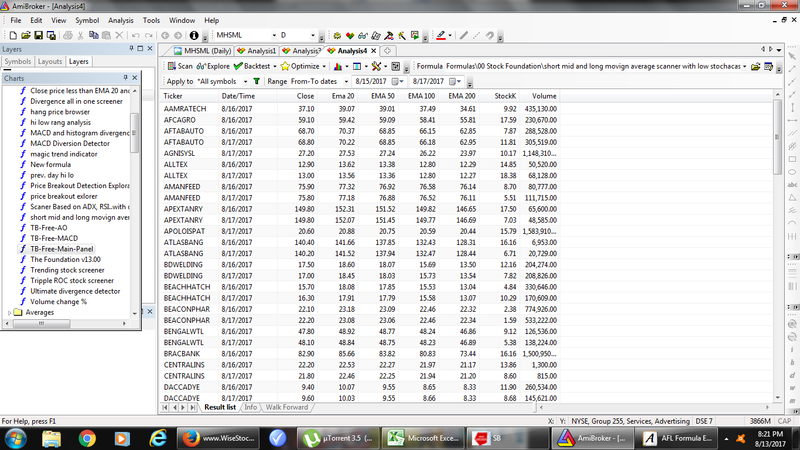This screenshot has height=450, width=800.
Task: Sort results by Ticker column header
Action: (188, 96)
